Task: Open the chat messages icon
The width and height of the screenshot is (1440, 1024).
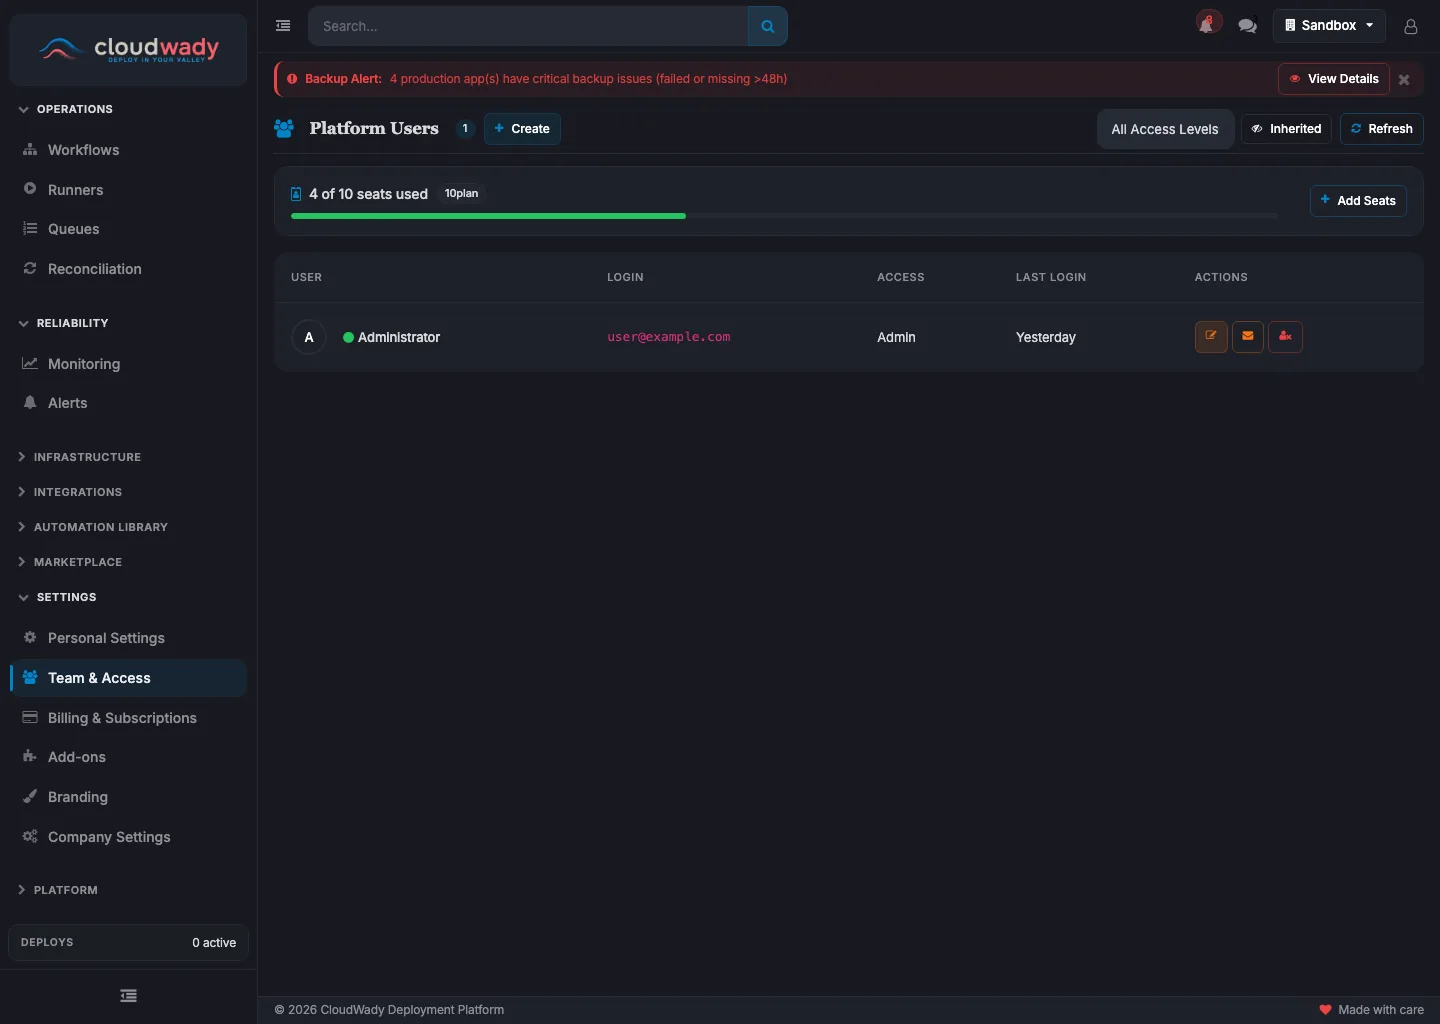Action: tap(1247, 26)
